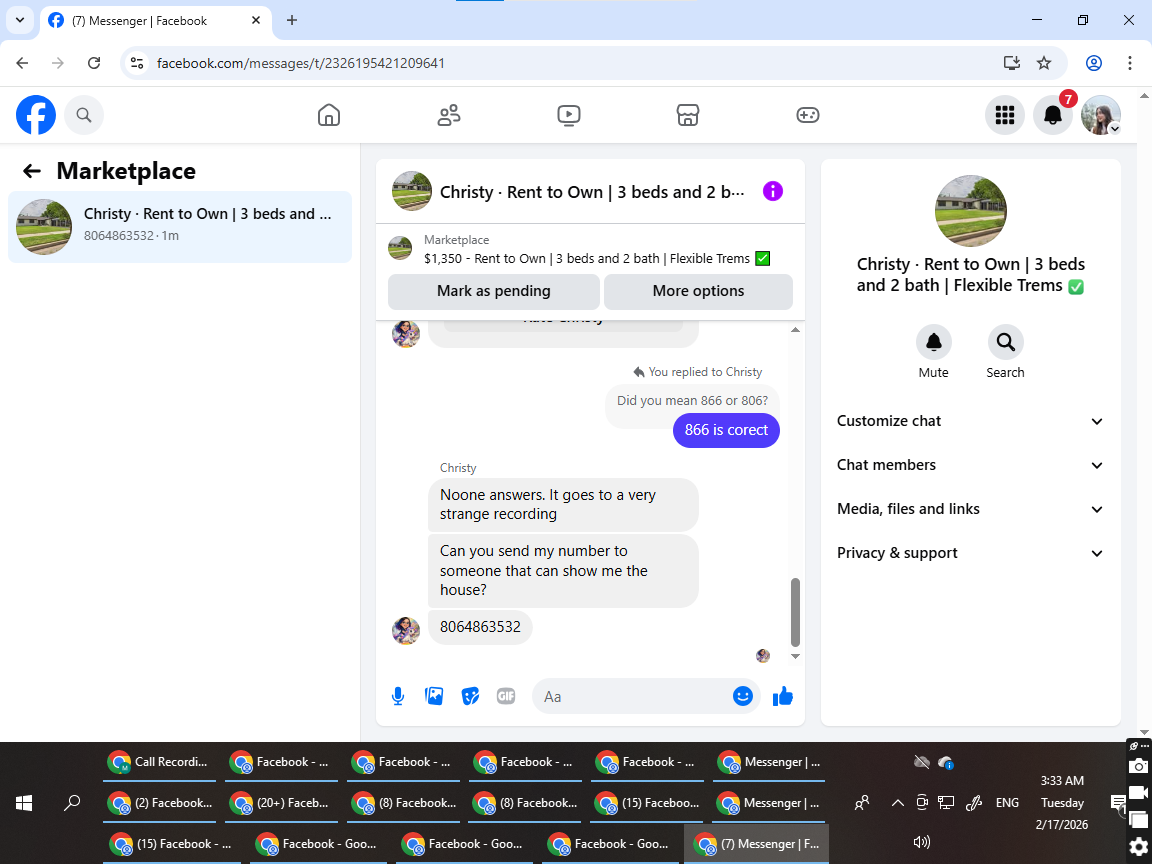Choose a sticker icon

click(470, 696)
